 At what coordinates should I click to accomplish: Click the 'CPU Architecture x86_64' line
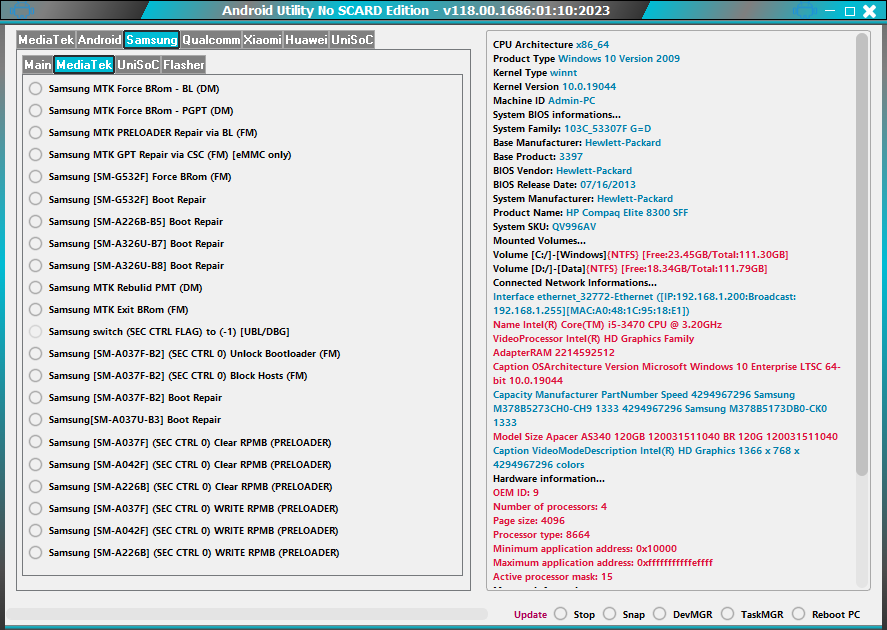point(551,45)
